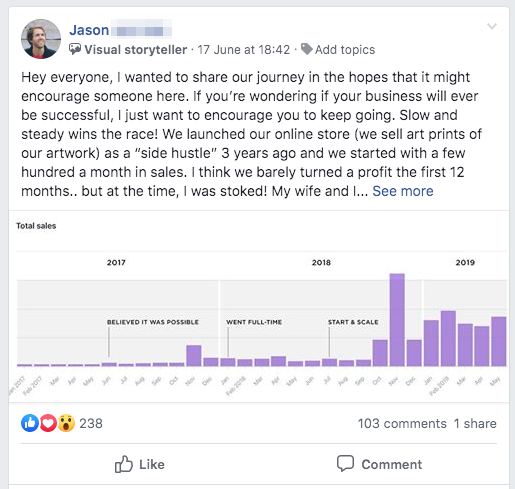Select Add topics link

[345, 50]
